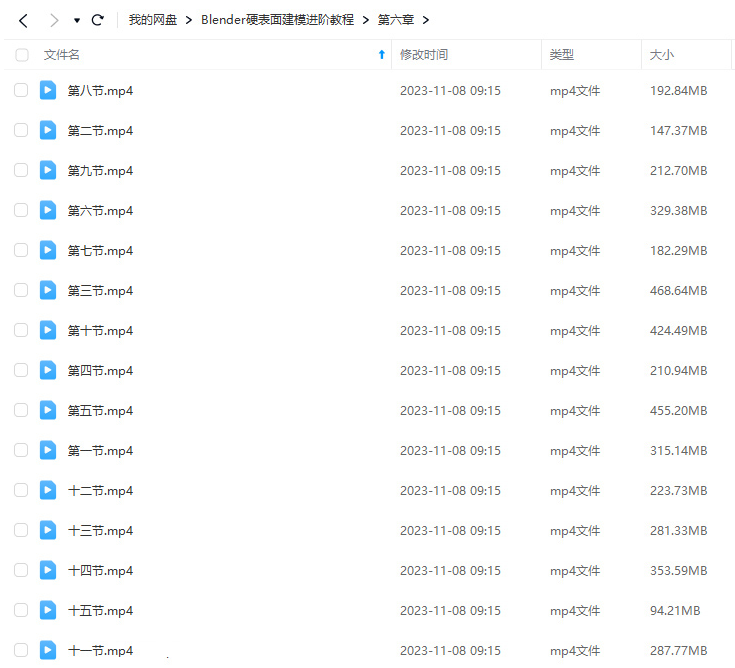The width and height of the screenshot is (735, 668).
Task: Select the file name 第一节.mp4
Action: 100,450
